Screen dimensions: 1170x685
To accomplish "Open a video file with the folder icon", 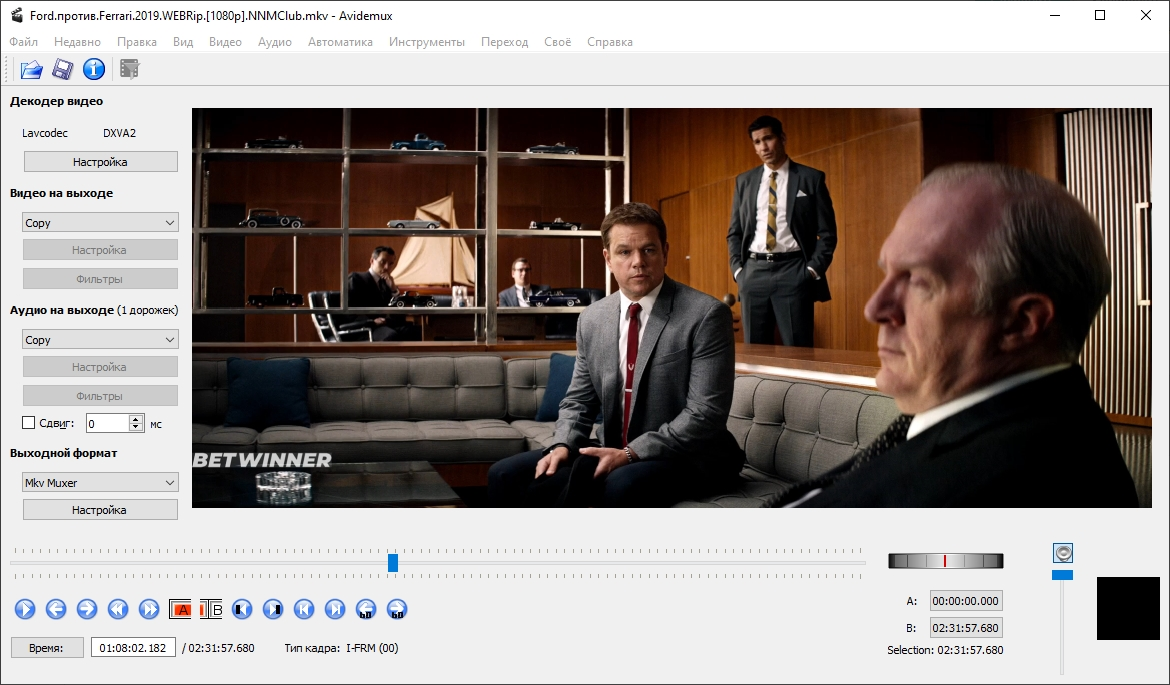I will (31, 69).
